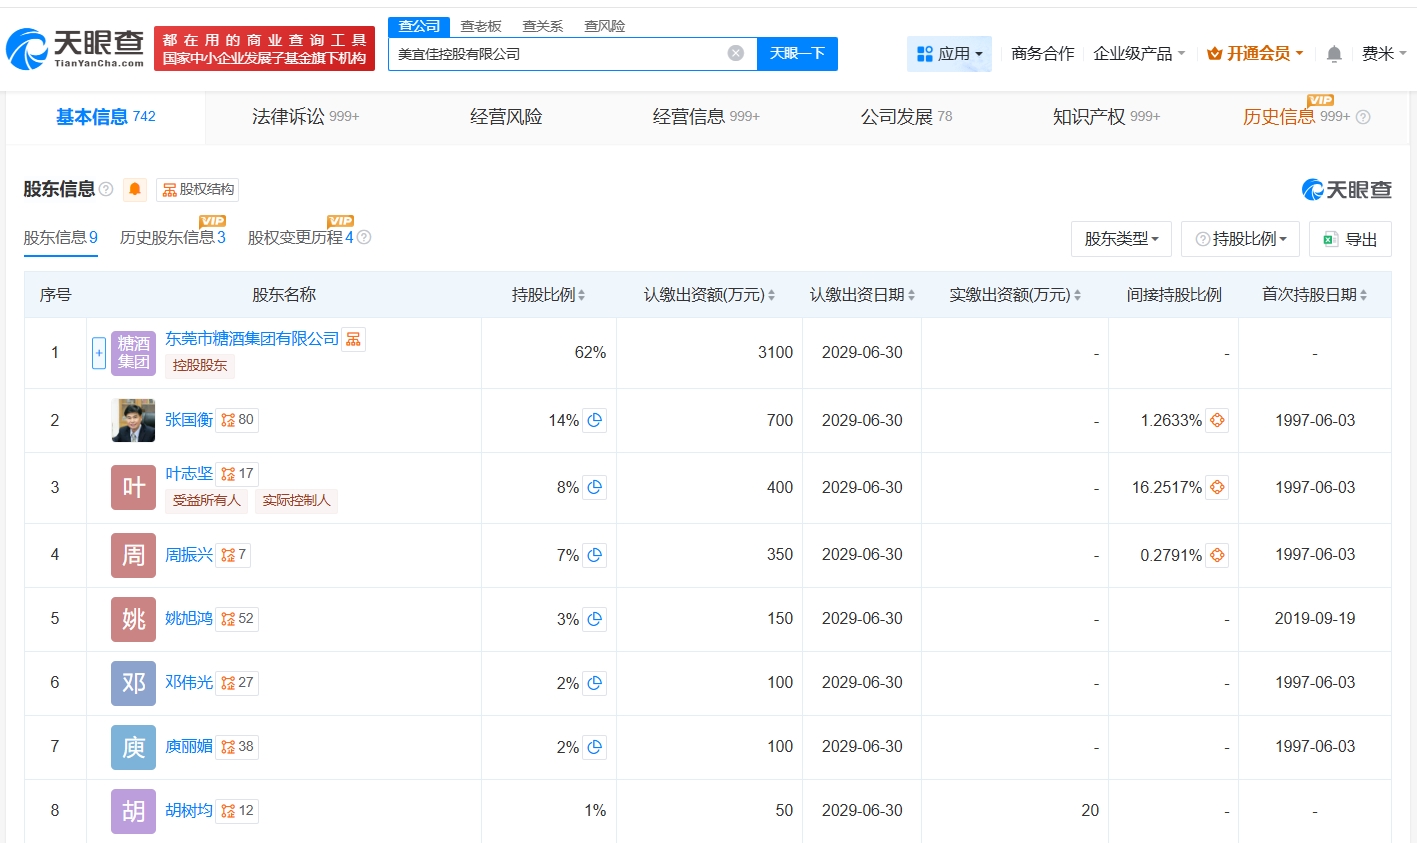Open equity structure icon beside 东莞市糖酒集团有限公司
1417x843 pixels.
(x=353, y=339)
